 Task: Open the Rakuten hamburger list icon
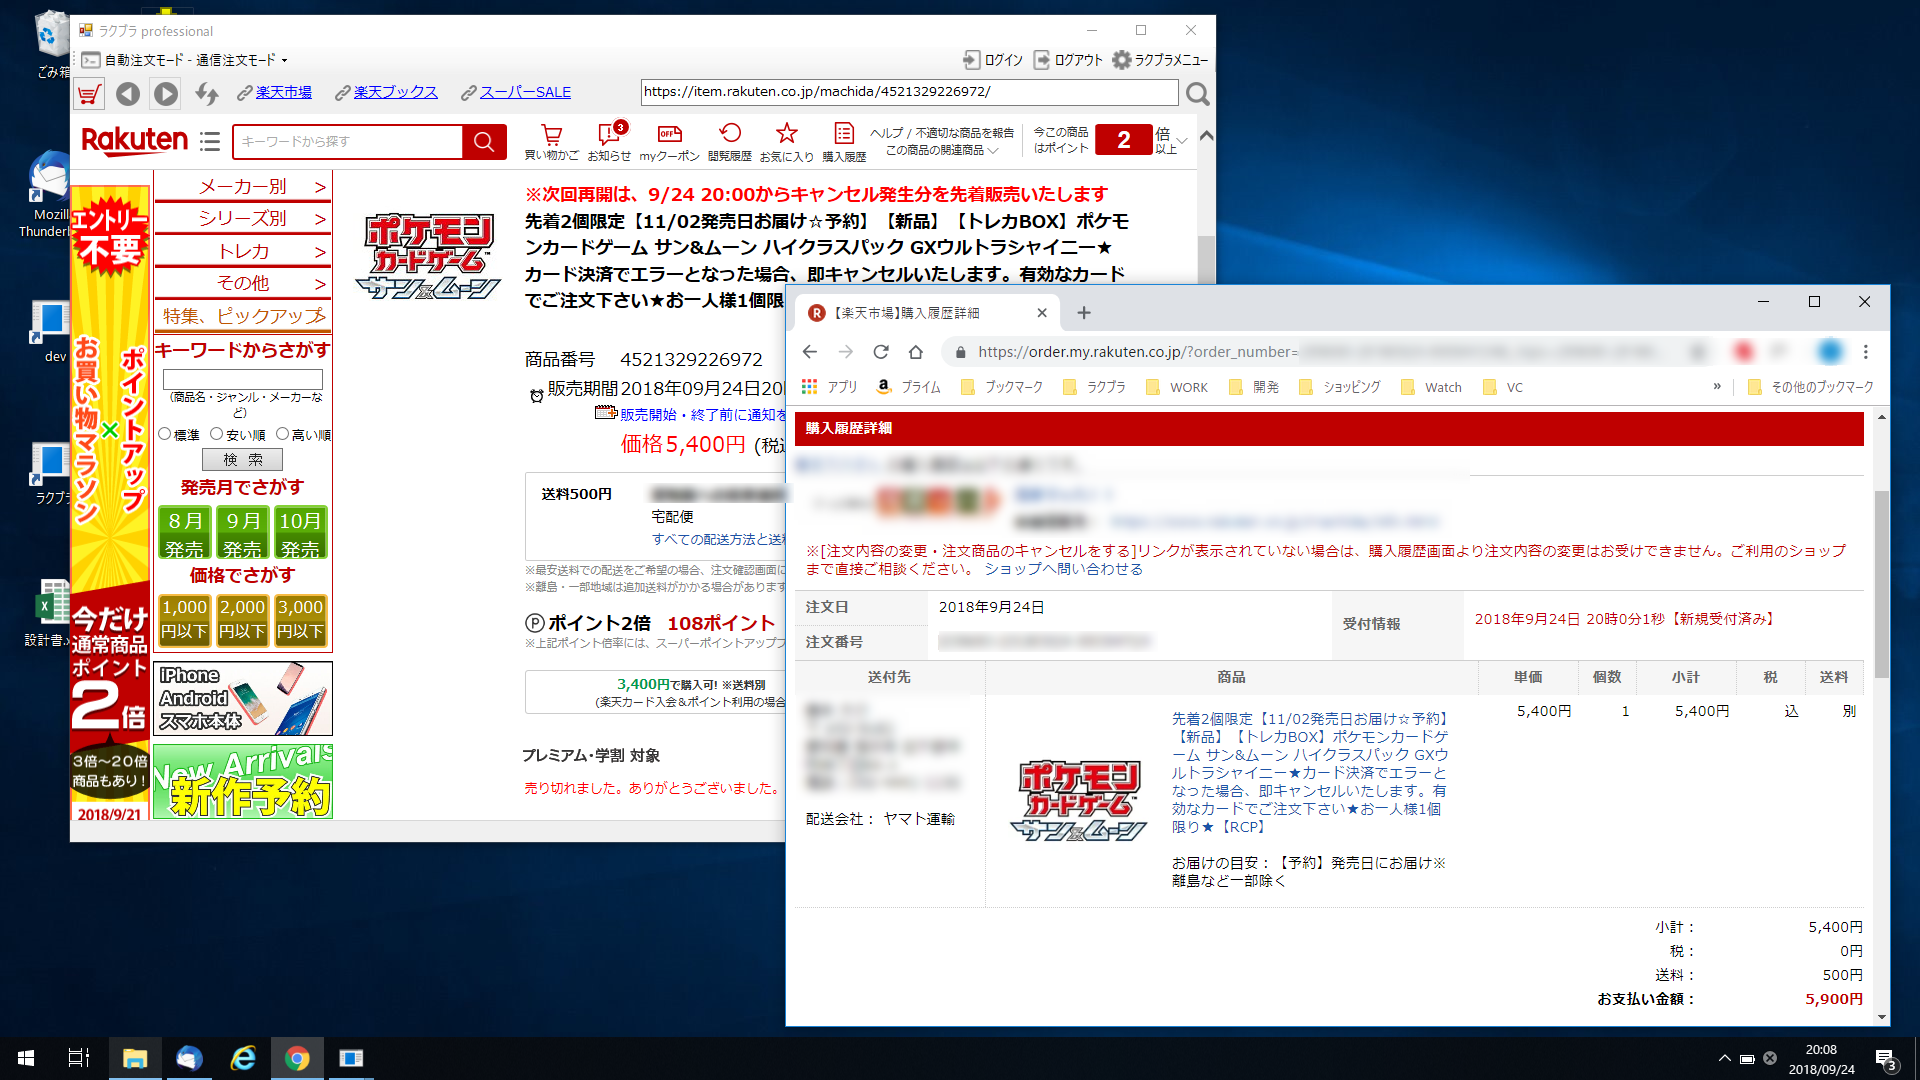209,142
